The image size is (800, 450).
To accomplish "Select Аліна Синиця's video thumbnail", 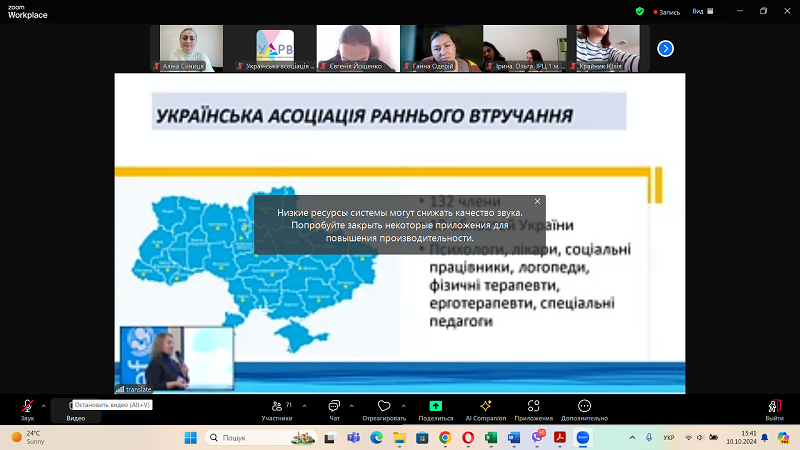I will [191, 48].
